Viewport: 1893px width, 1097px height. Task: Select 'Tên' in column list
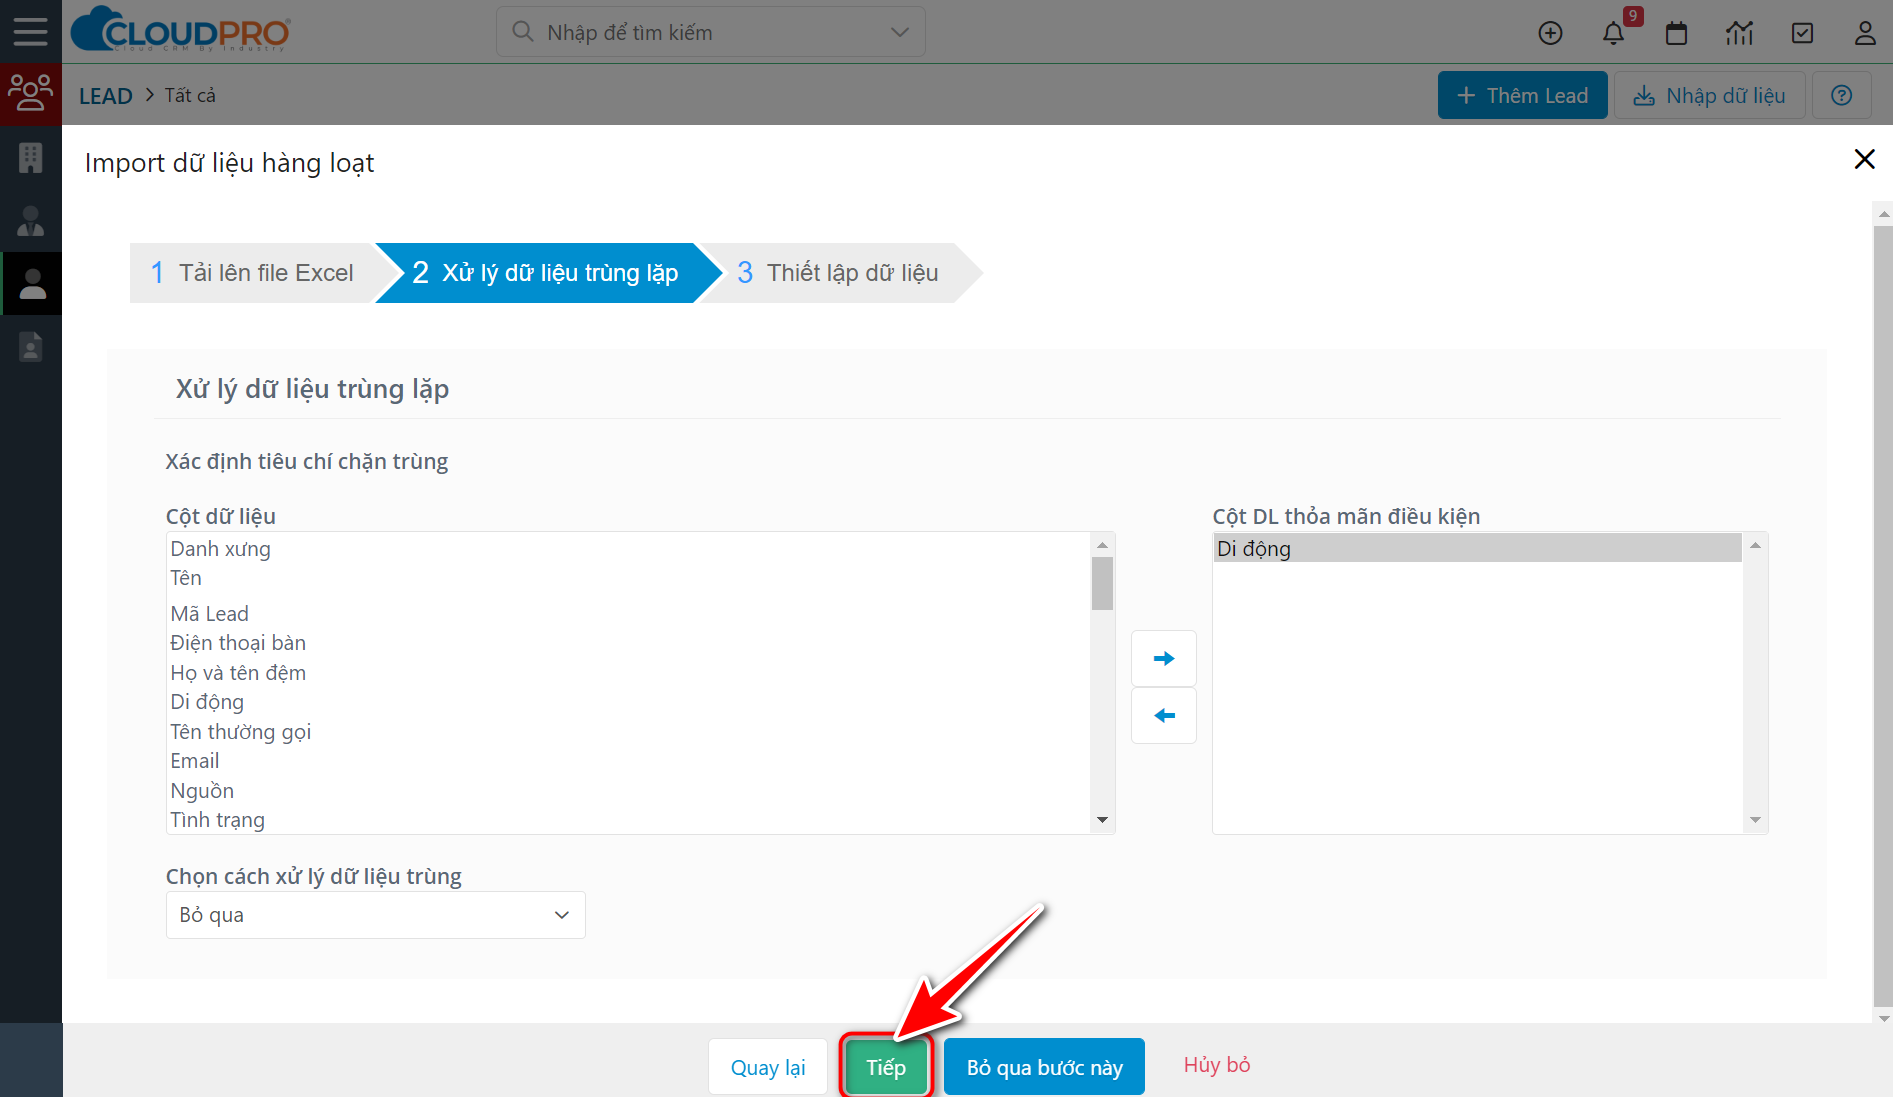[x=629, y=578]
